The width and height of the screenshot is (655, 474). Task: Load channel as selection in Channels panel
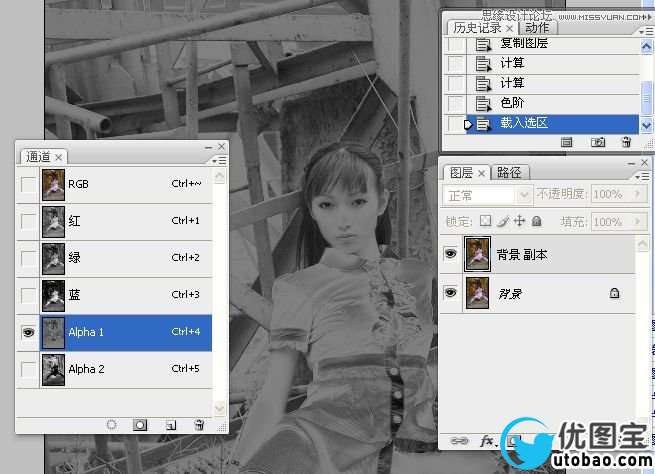tap(111, 425)
